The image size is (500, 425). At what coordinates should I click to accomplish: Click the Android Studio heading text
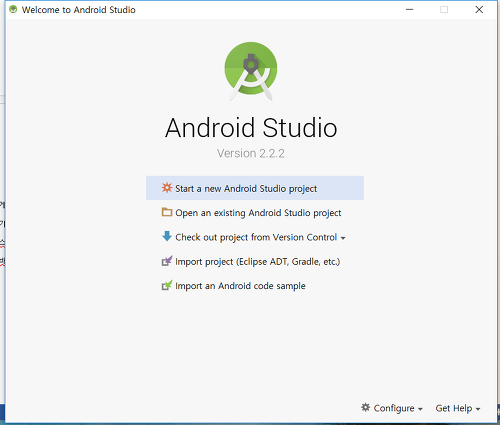pyautogui.click(x=251, y=128)
